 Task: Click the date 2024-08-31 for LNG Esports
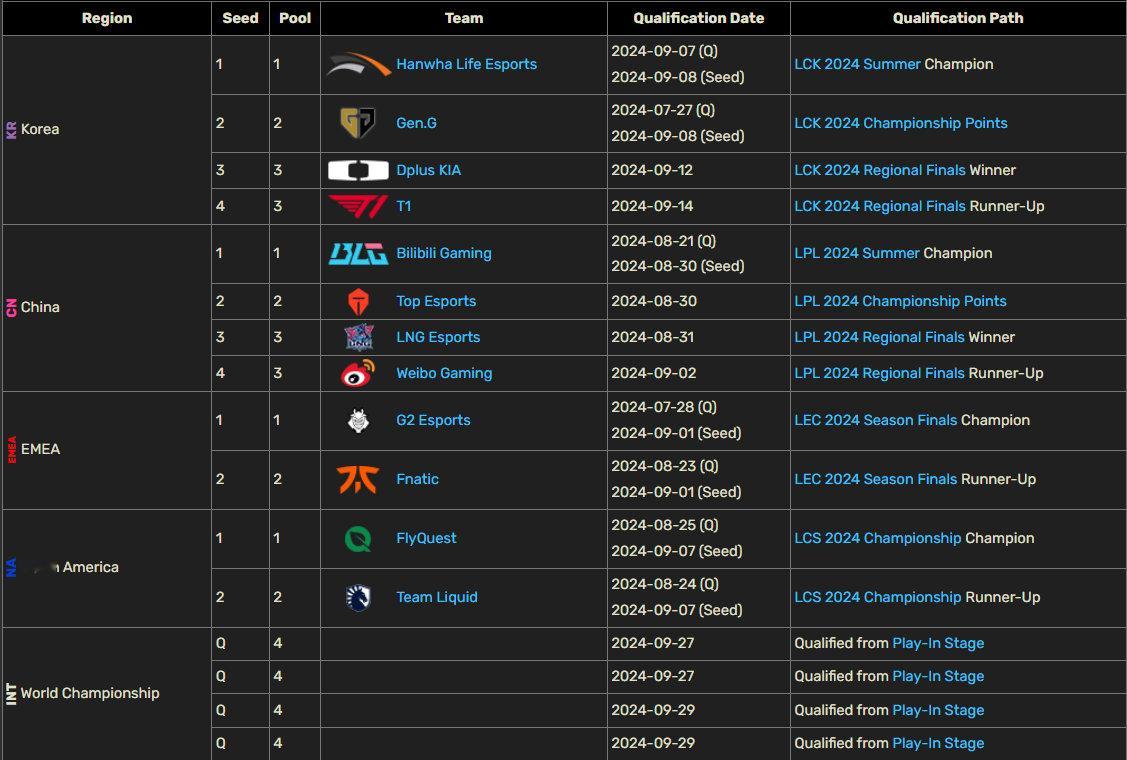pos(653,337)
